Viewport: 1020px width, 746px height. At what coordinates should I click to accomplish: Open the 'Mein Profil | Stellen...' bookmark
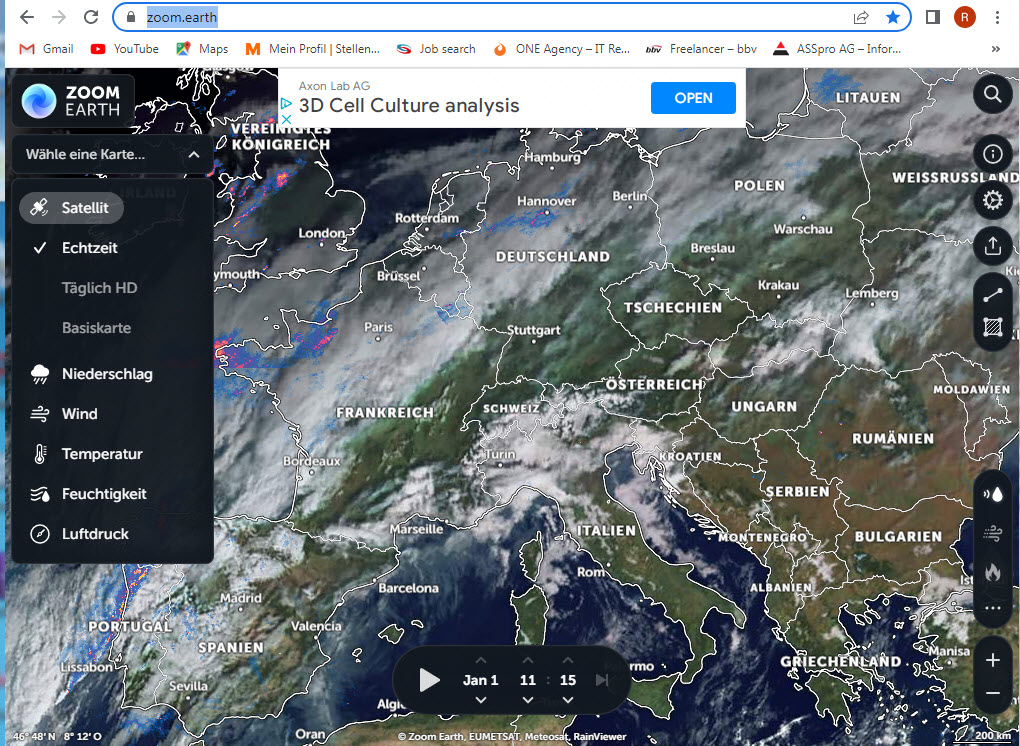312,49
